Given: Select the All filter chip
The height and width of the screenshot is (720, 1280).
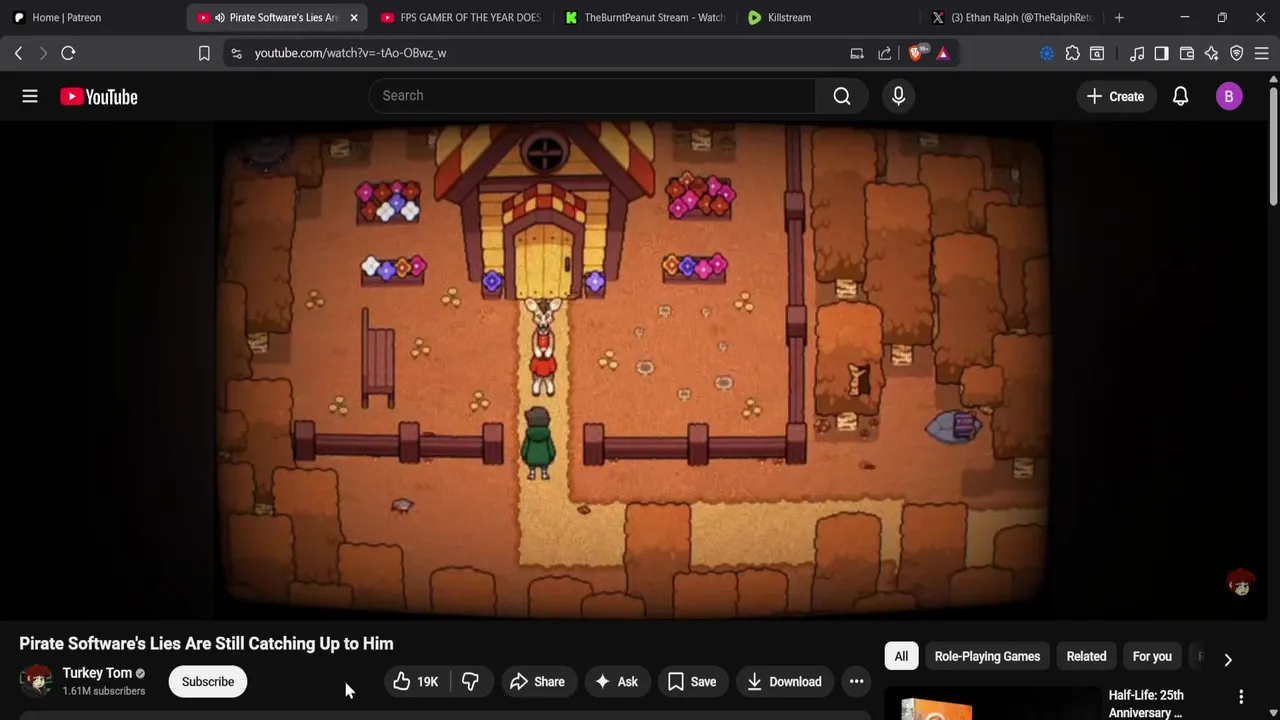Looking at the screenshot, I should pos(901,656).
